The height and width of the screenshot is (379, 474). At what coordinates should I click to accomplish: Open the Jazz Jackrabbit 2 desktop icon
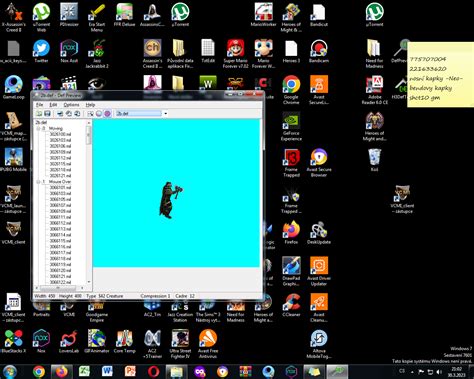click(x=97, y=54)
